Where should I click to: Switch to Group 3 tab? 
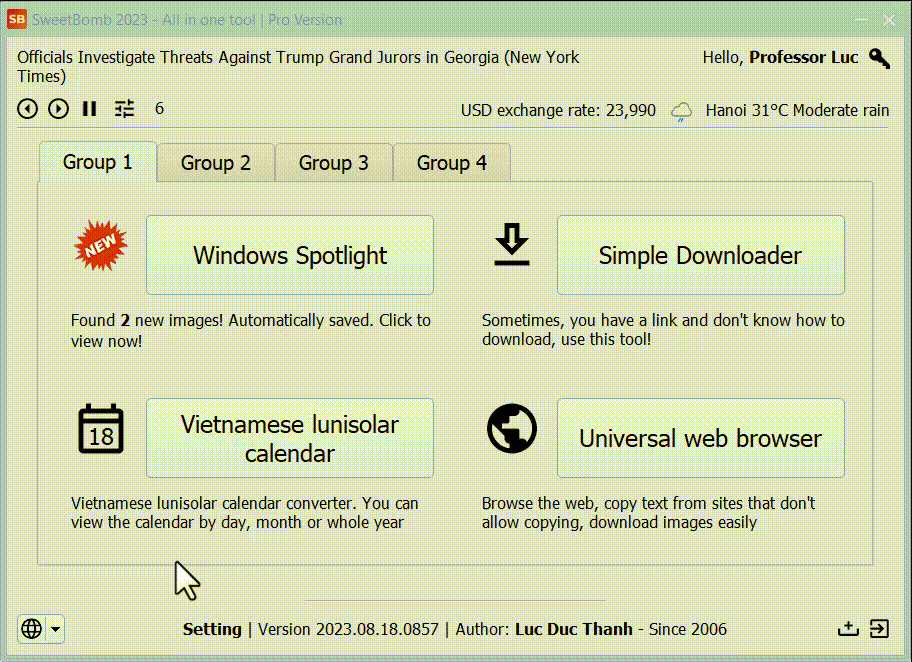[x=333, y=163]
